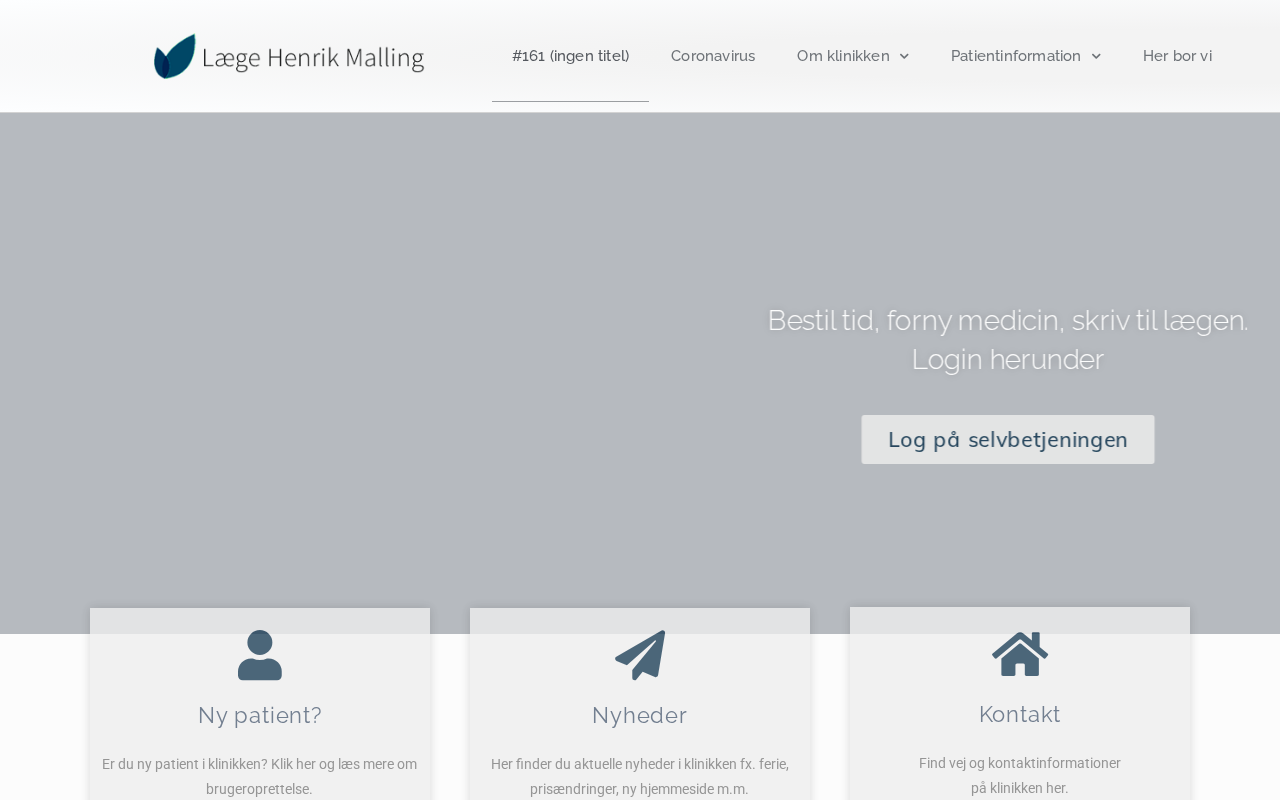Click the Kontakt house icon
The image size is (1280, 800).
(1020, 654)
